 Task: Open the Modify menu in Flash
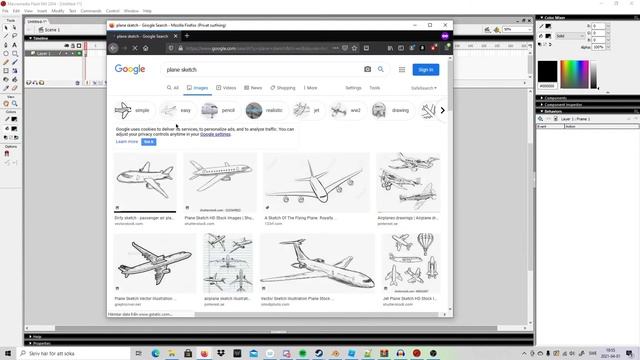tap(58, 11)
